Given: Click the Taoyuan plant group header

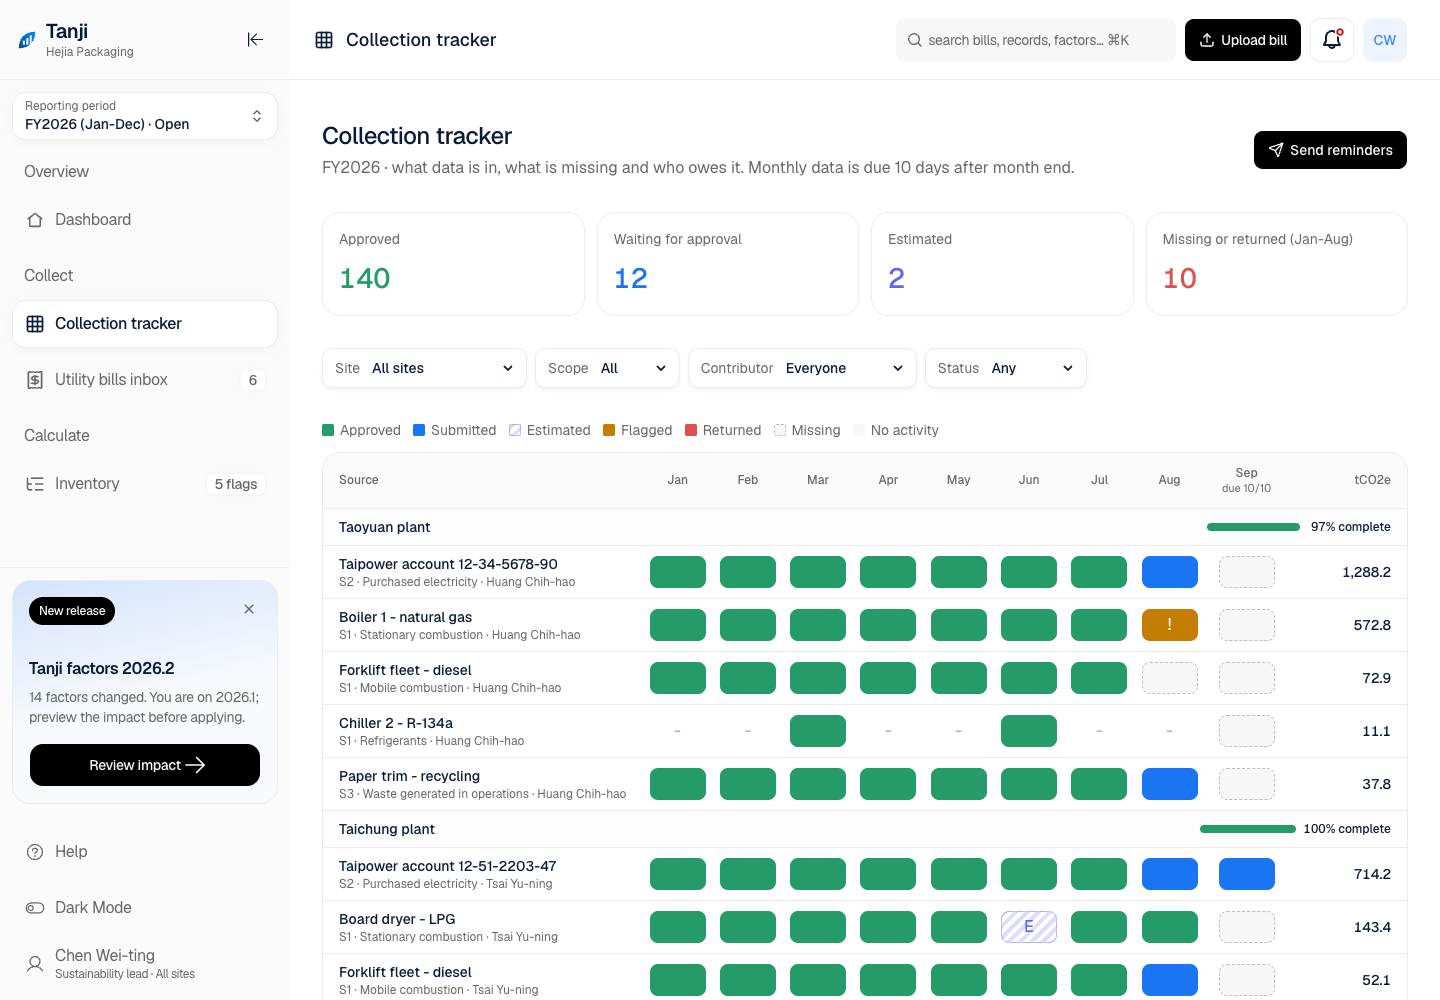Looking at the screenshot, I should pos(865,527).
